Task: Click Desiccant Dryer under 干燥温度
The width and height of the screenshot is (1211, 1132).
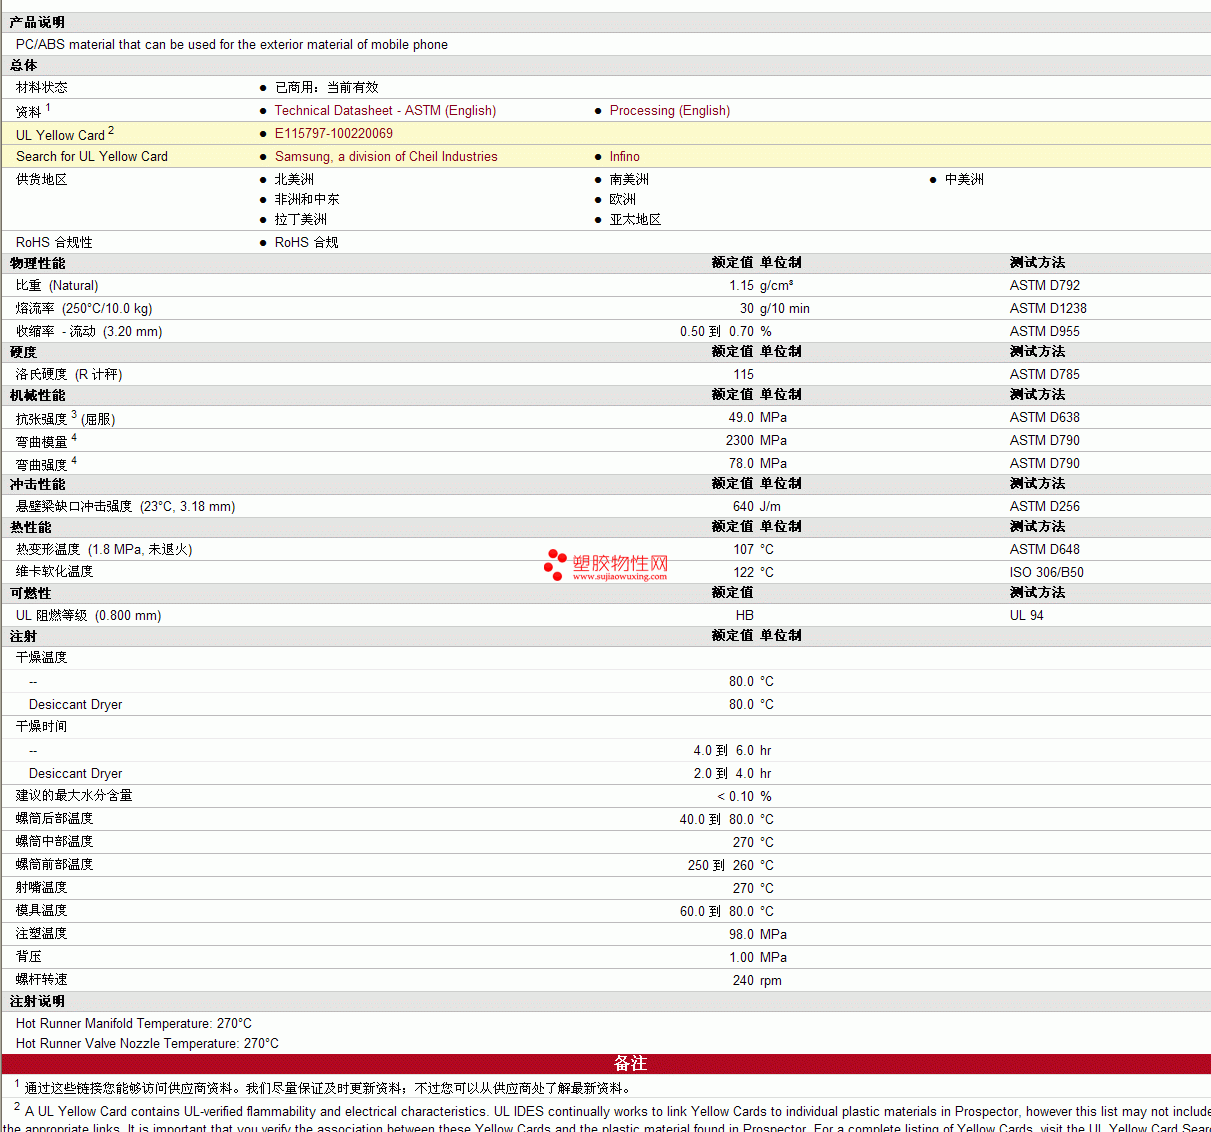Action: click(x=76, y=705)
